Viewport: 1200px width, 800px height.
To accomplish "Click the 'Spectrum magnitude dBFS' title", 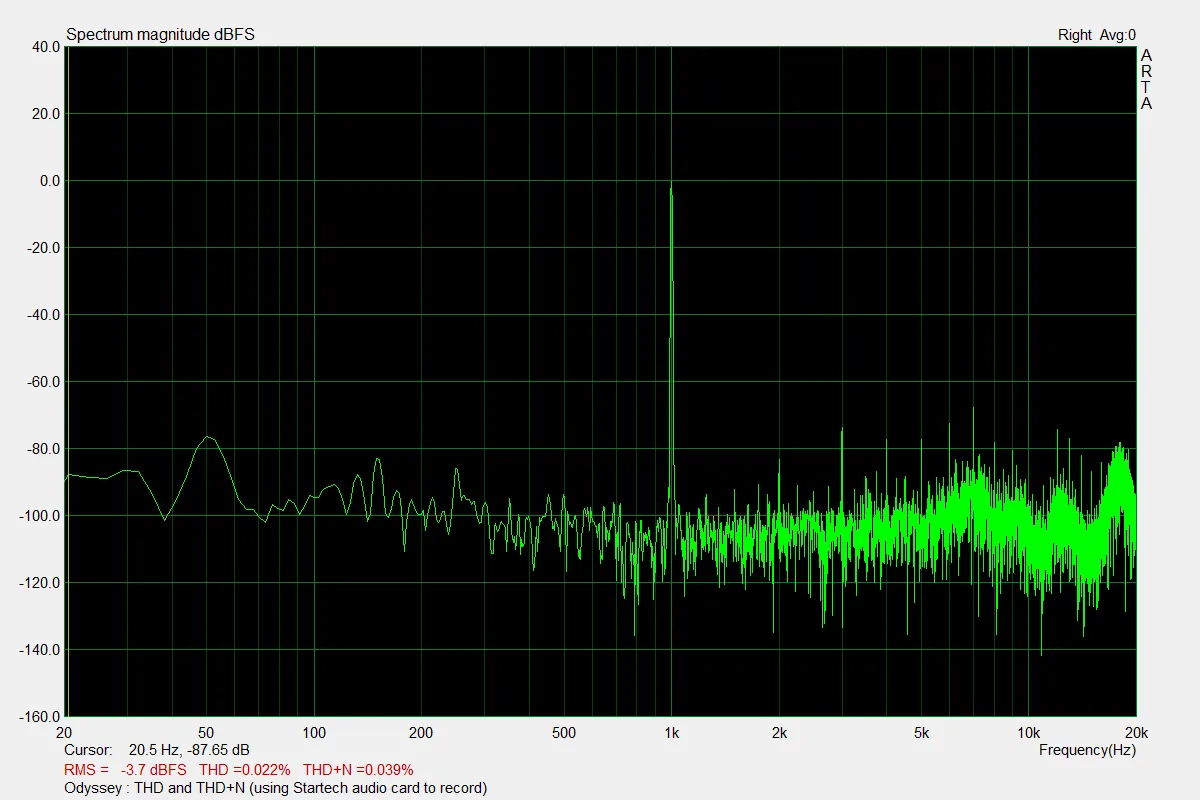I will 160,34.
